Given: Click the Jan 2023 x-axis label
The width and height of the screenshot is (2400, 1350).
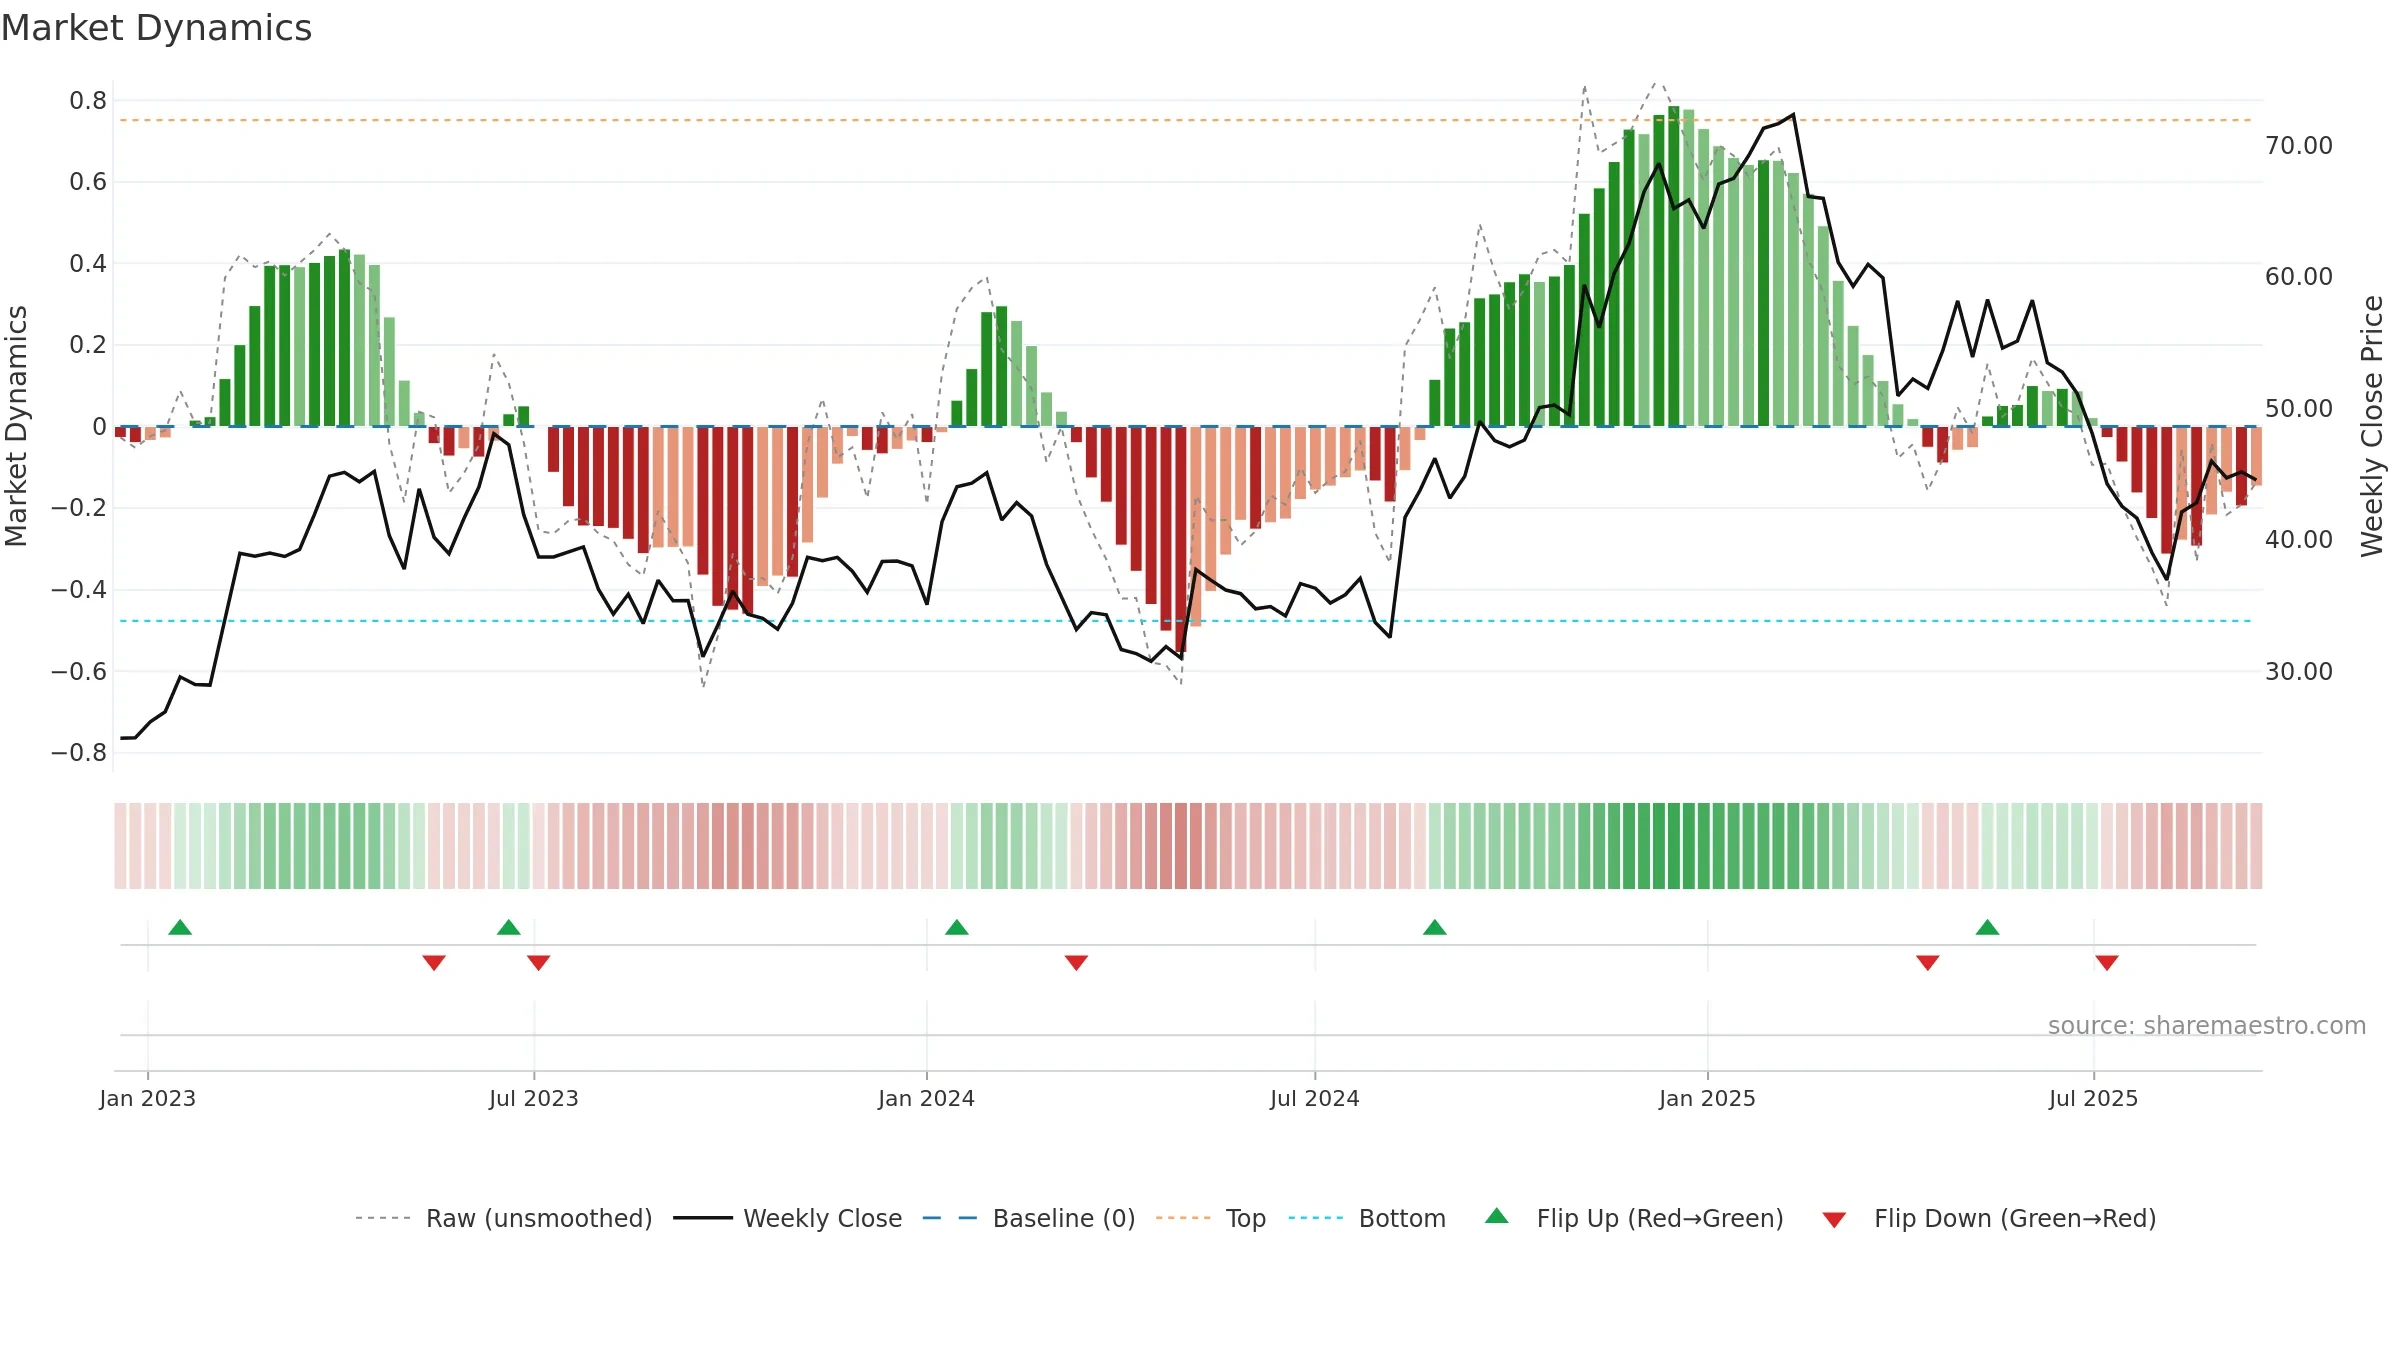Looking at the screenshot, I should pyautogui.click(x=148, y=1098).
